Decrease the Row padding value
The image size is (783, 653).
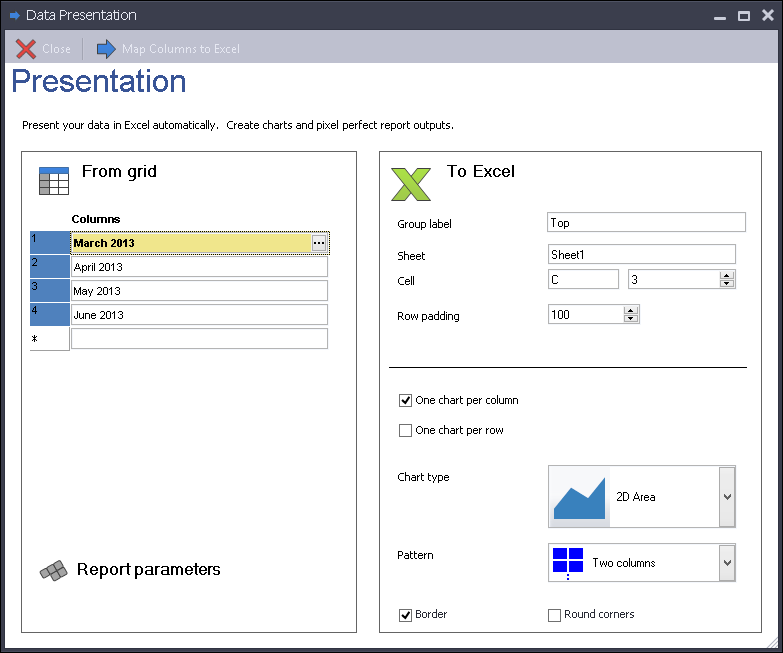[x=631, y=318]
